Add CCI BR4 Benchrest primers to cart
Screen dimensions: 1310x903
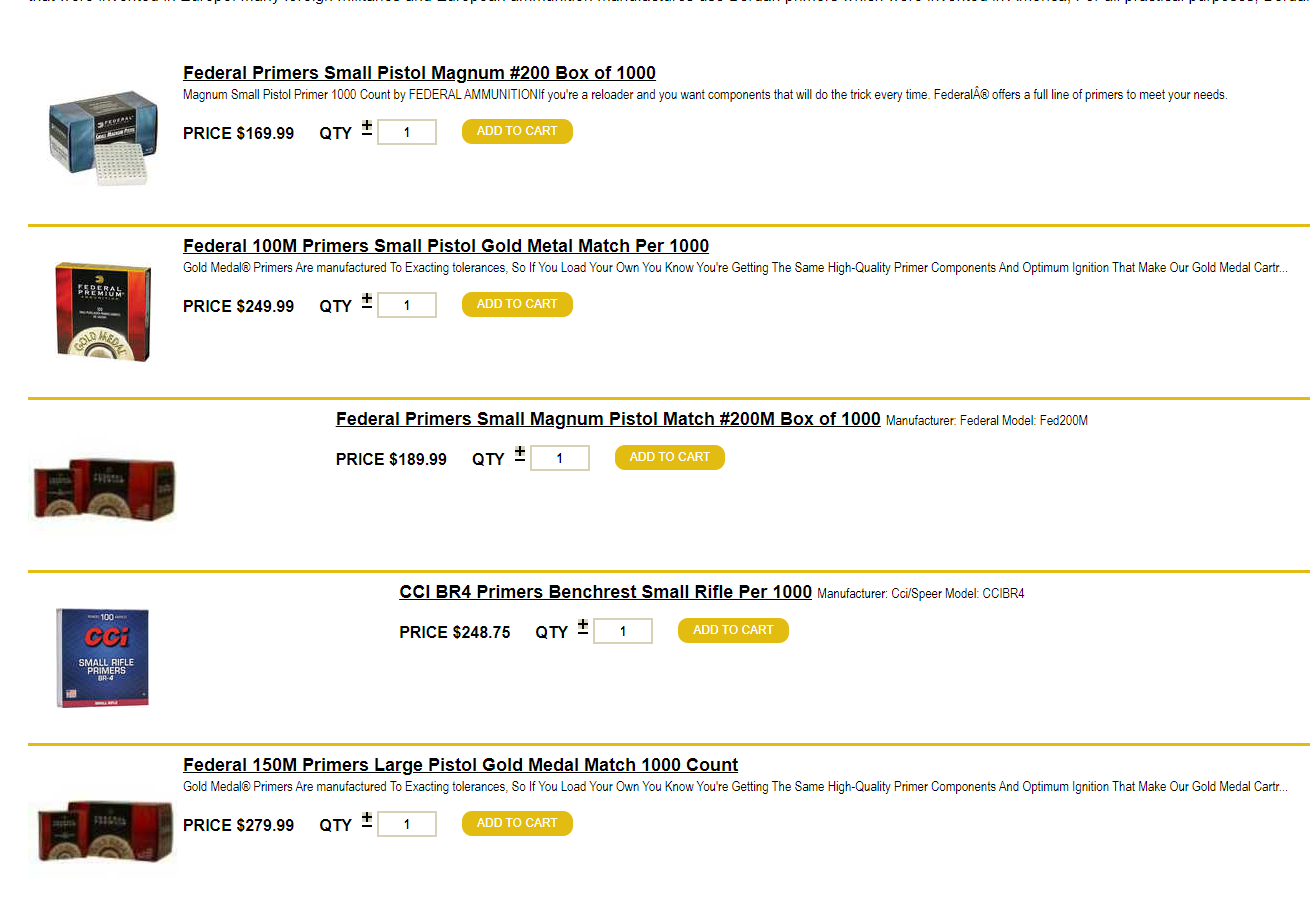tap(733, 630)
